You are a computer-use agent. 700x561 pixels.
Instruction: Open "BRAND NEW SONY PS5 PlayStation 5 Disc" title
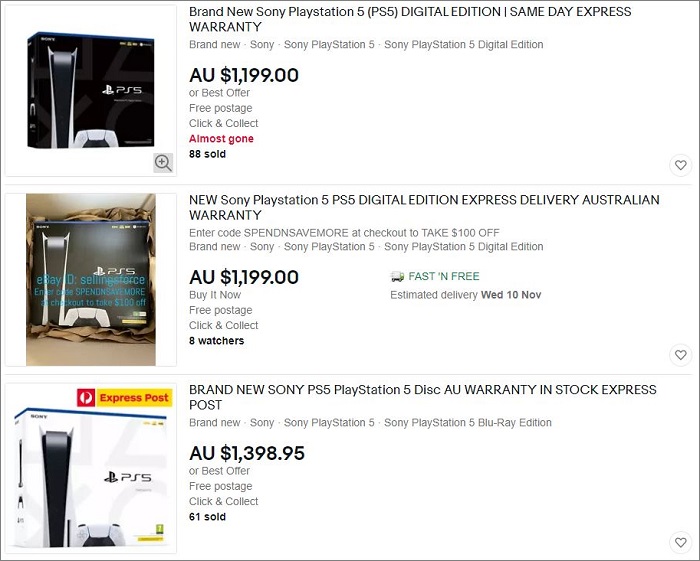point(422,397)
